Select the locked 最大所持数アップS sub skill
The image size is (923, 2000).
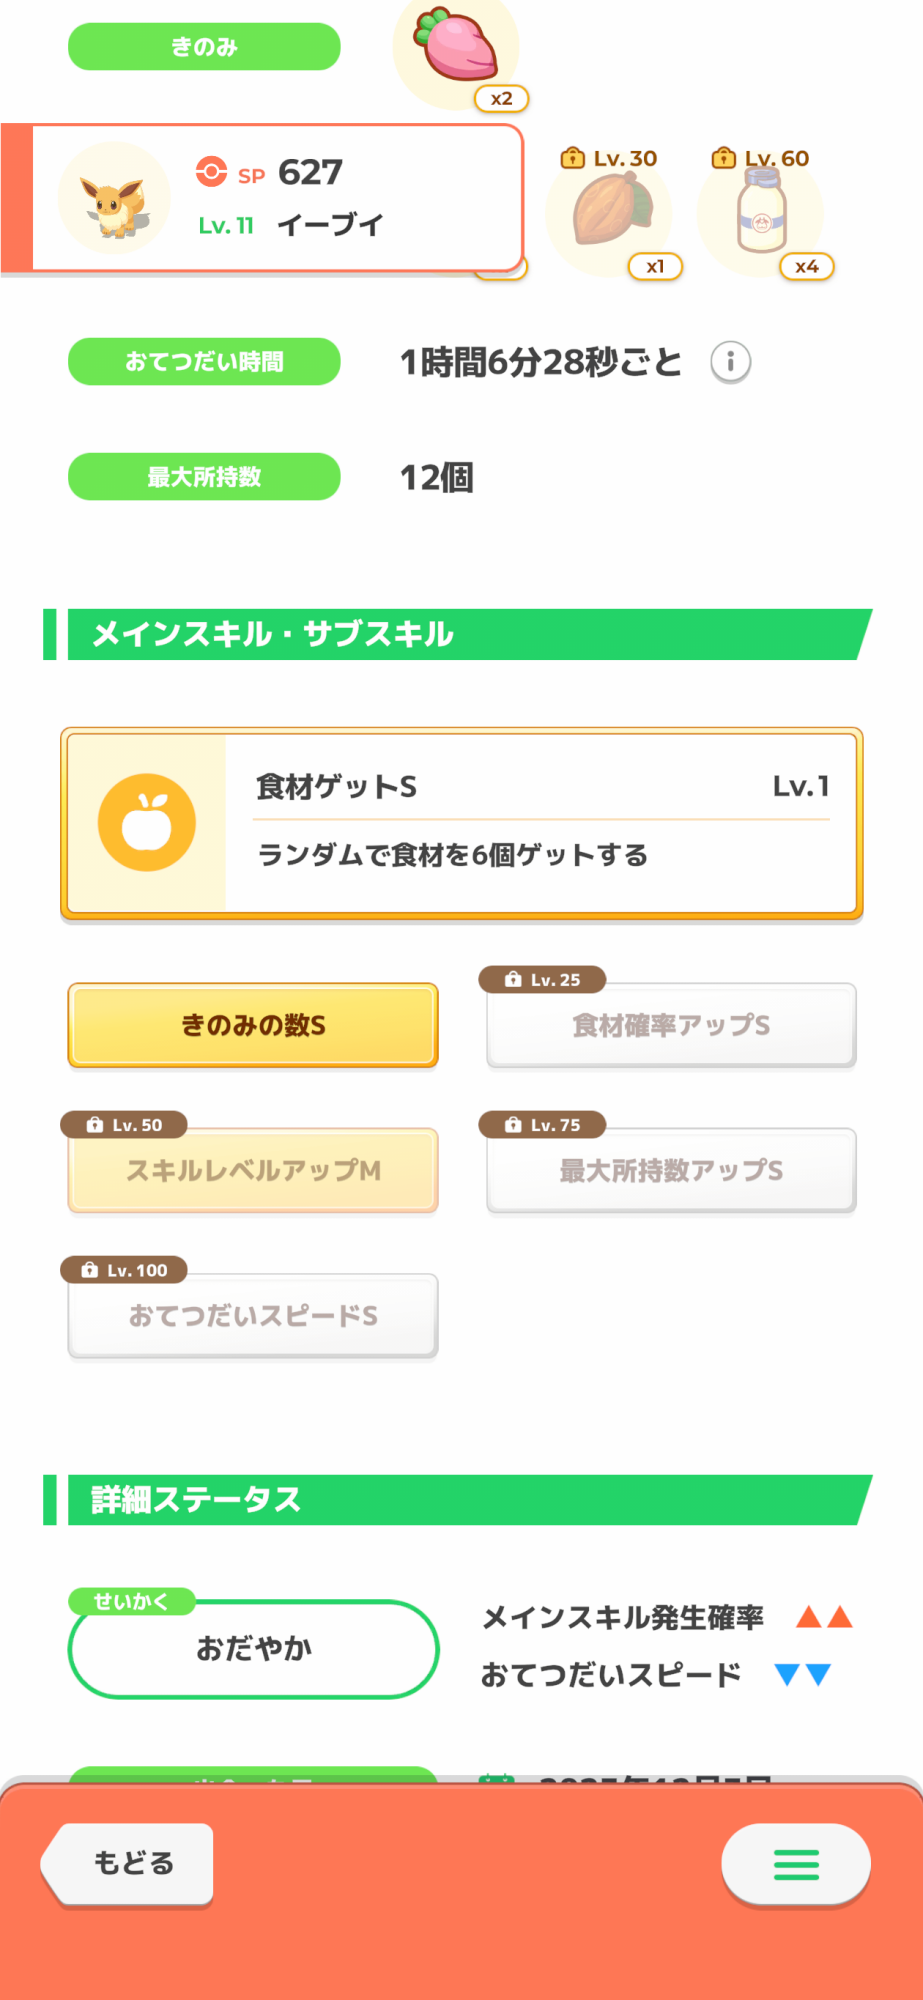pyautogui.click(x=671, y=1171)
